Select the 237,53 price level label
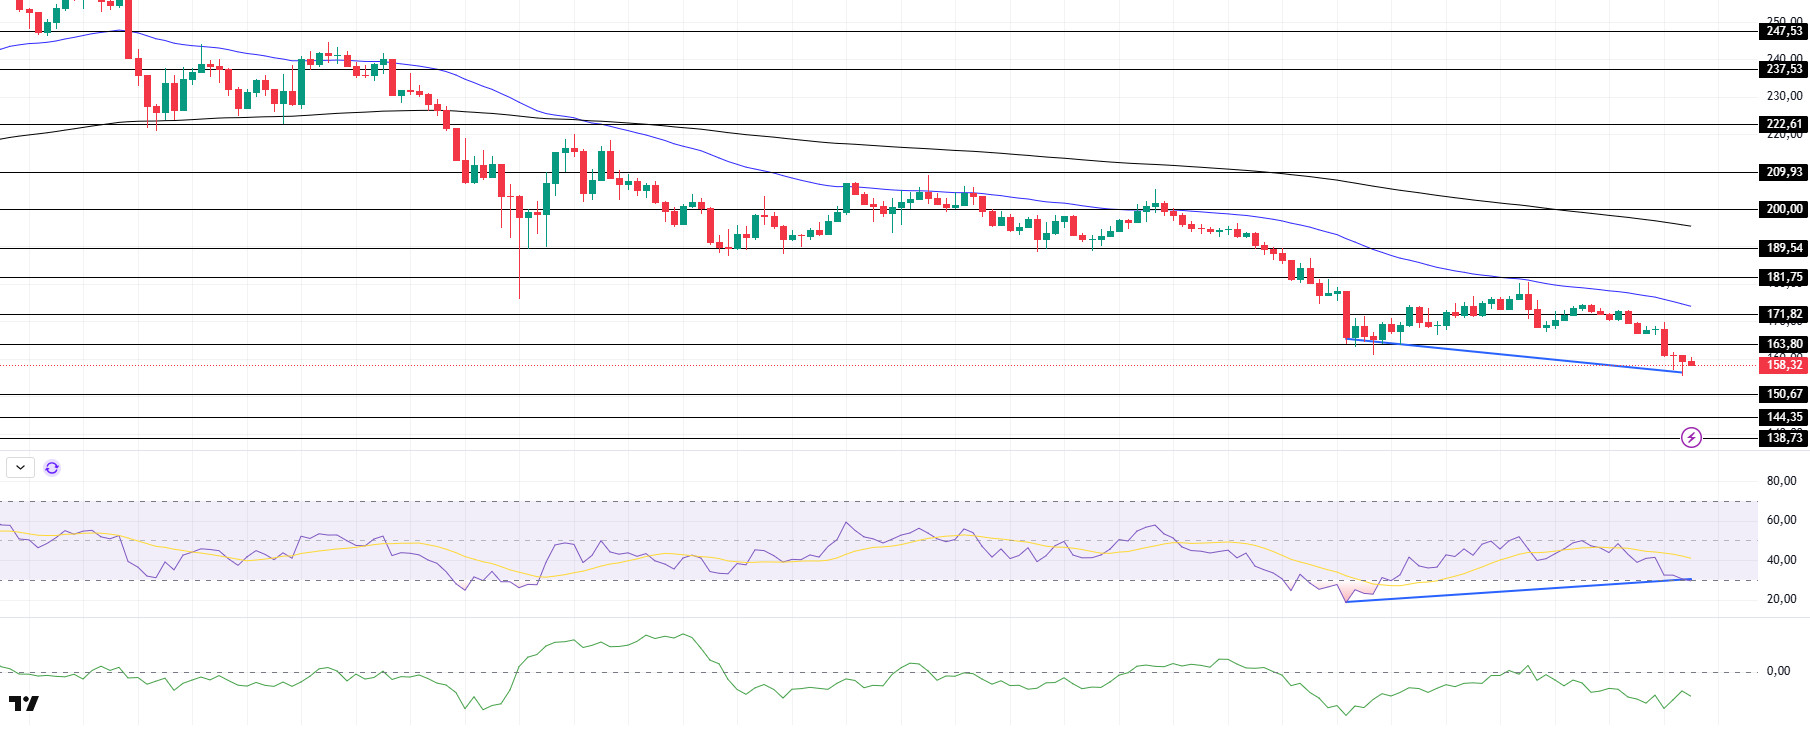 tap(1784, 69)
